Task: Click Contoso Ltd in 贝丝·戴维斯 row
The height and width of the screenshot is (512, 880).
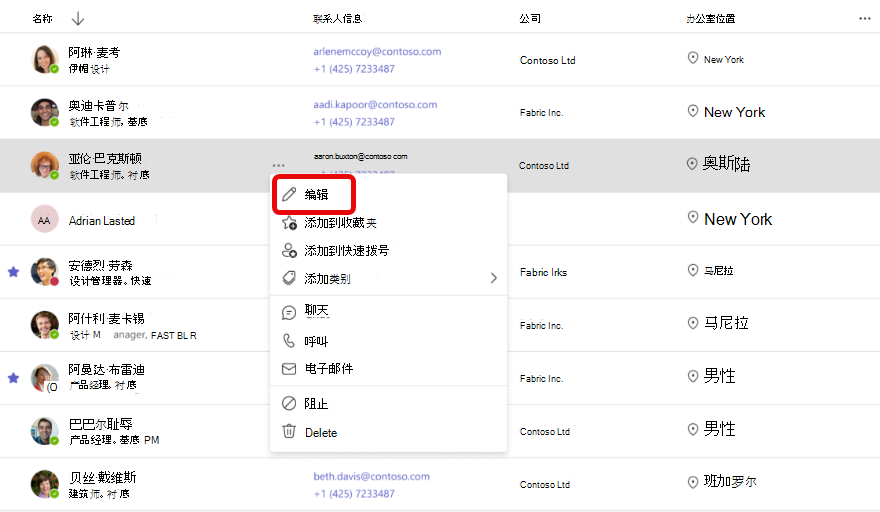Action: click(x=544, y=484)
